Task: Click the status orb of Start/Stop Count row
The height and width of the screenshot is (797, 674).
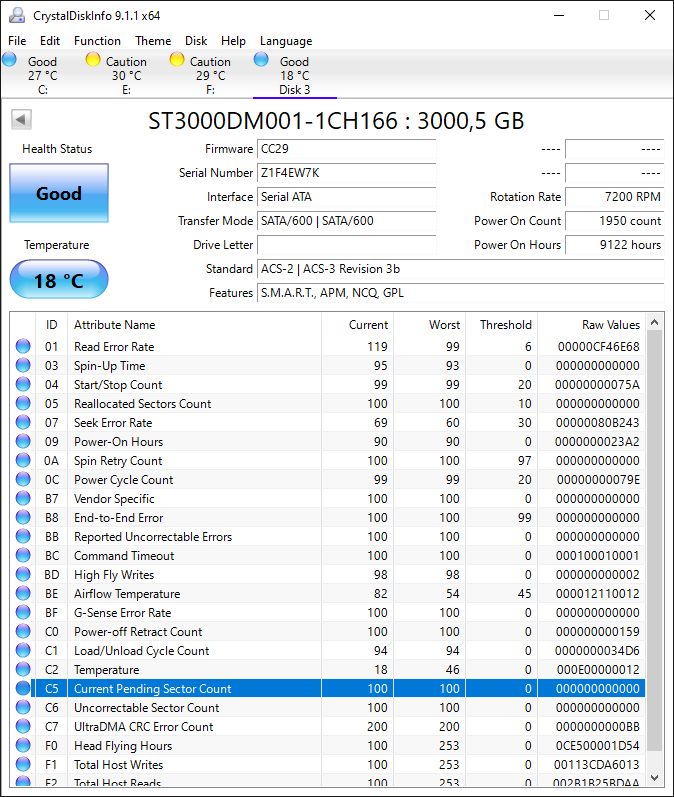Action: [x=23, y=384]
